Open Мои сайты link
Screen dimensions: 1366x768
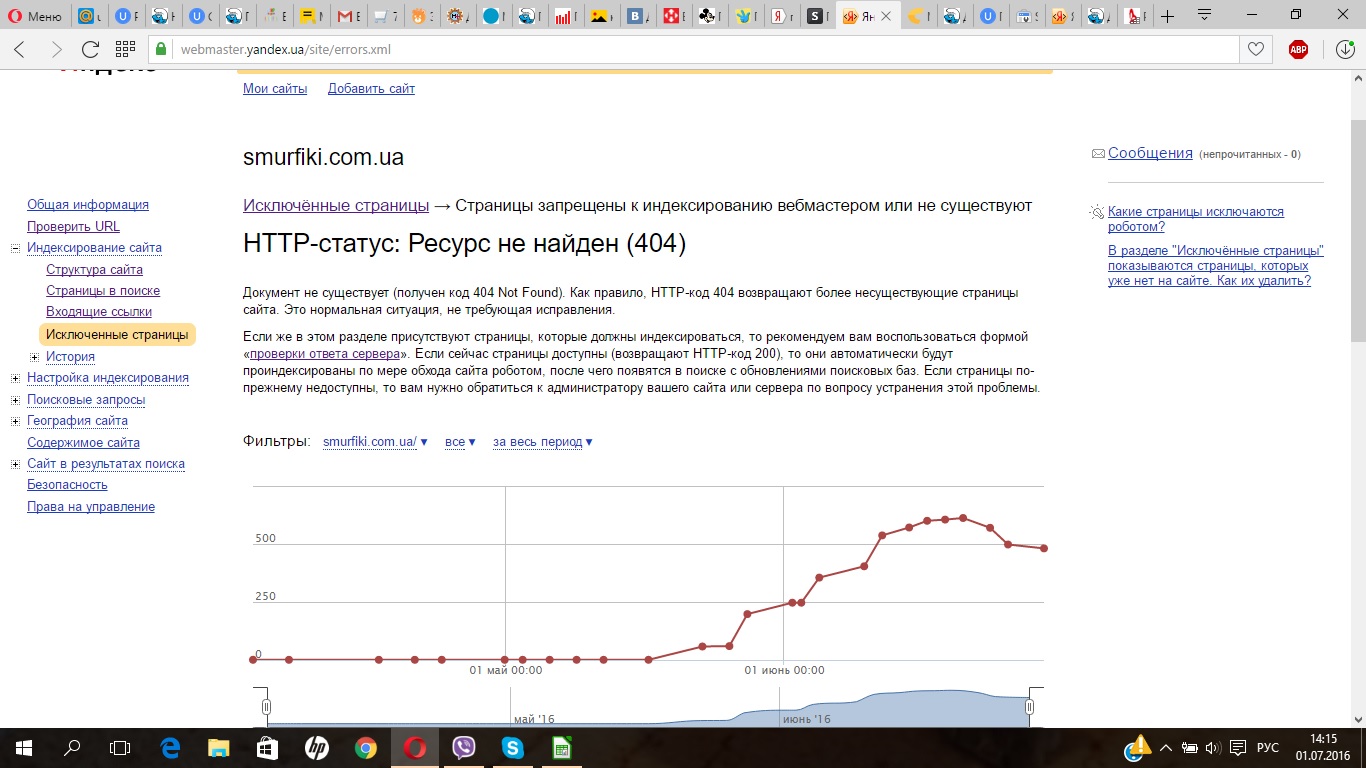click(x=275, y=89)
